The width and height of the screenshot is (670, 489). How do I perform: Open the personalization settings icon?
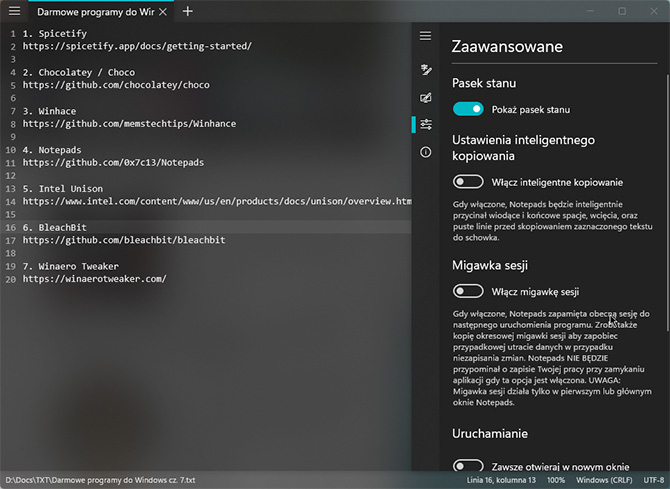tap(426, 98)
